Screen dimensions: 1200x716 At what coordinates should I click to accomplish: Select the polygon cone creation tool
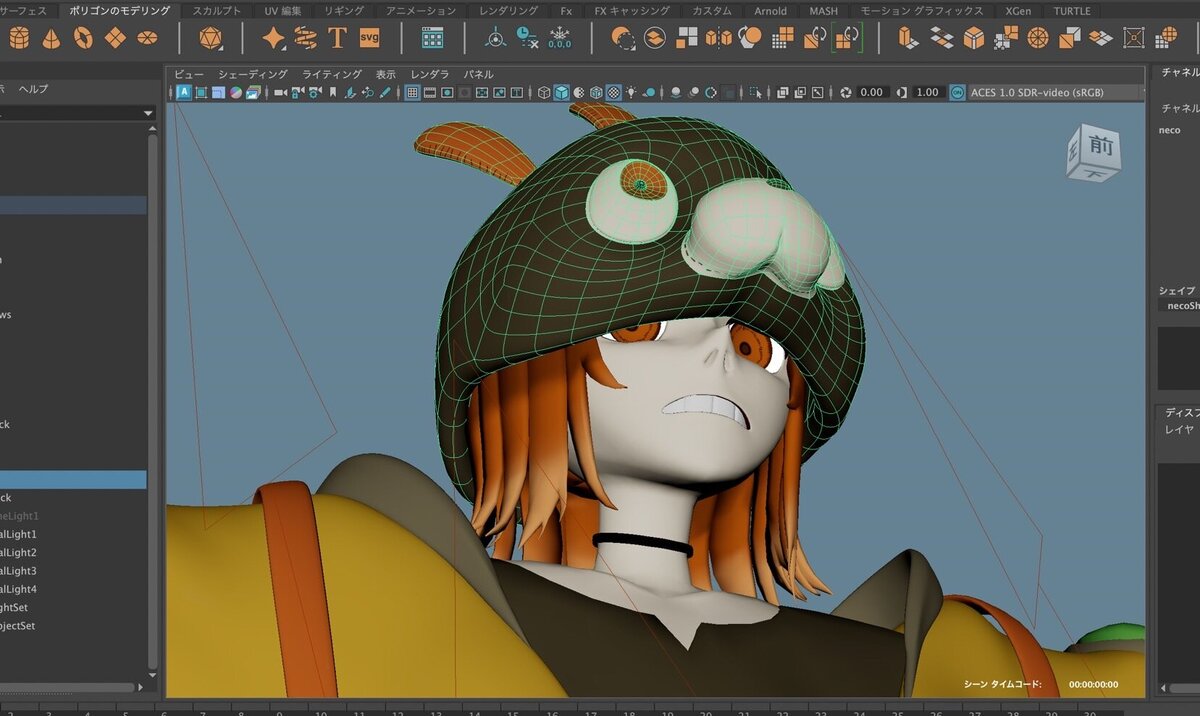tap(51, 40)
